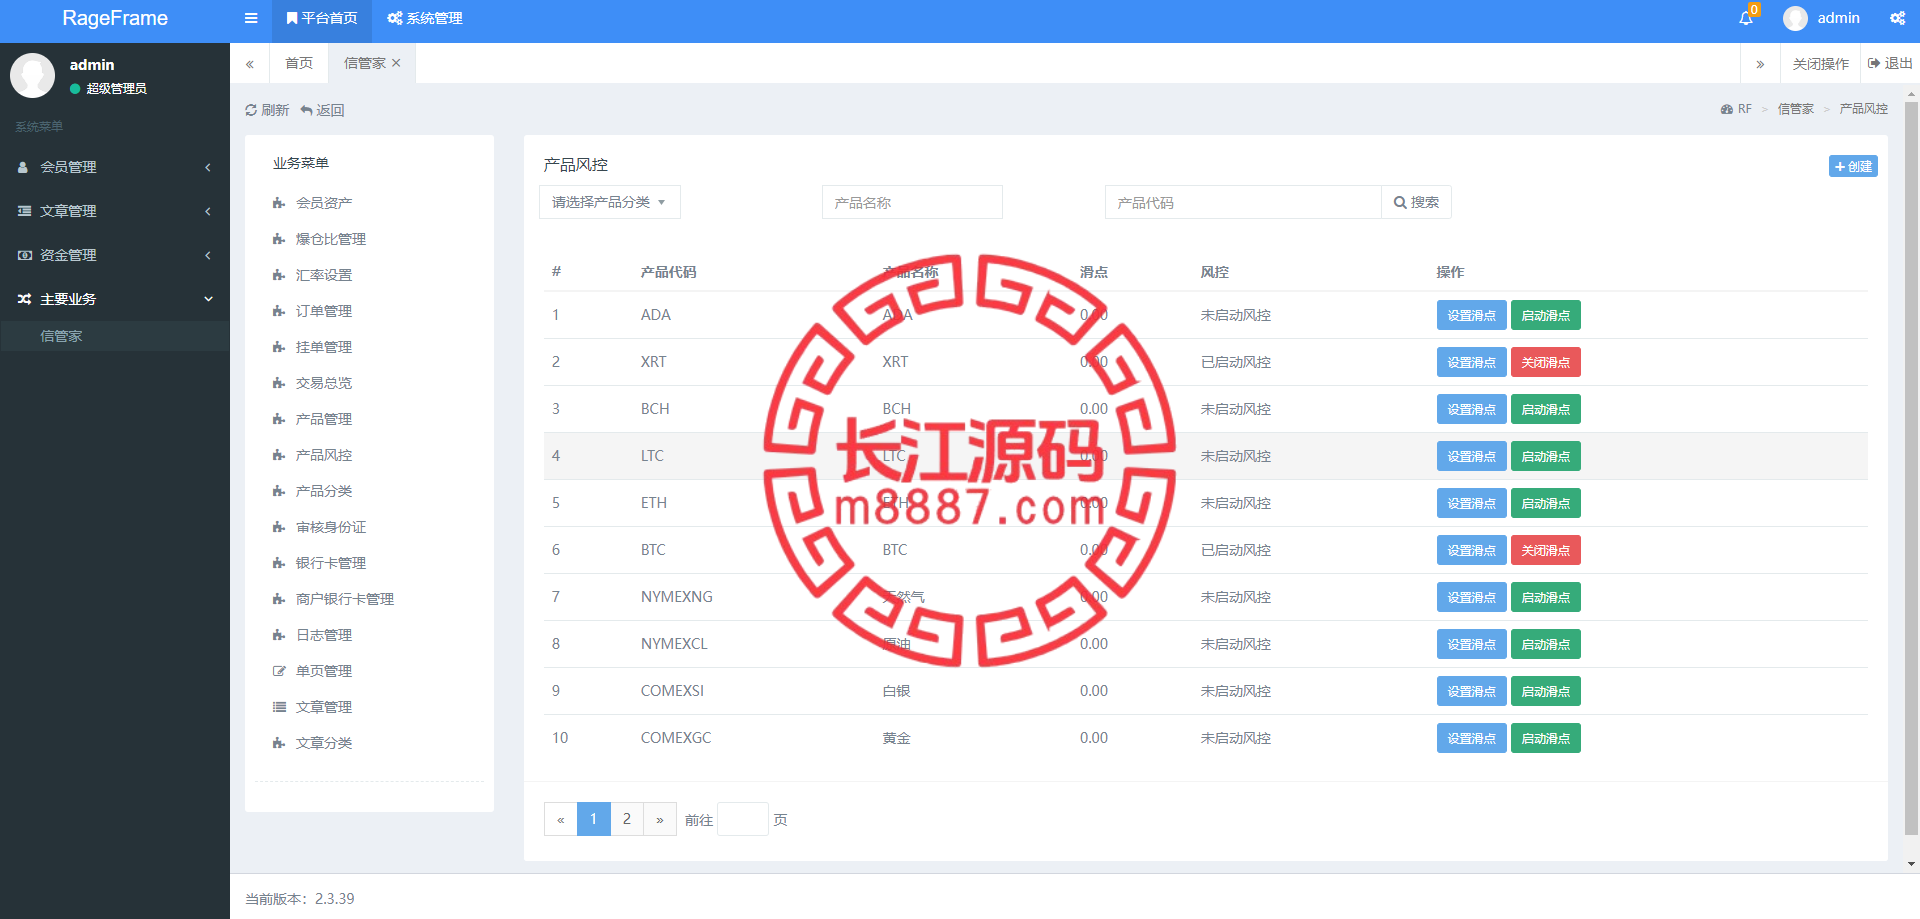
Task: Click 启动滑点 for the BCH row
Action: [x=1545, y=409]
